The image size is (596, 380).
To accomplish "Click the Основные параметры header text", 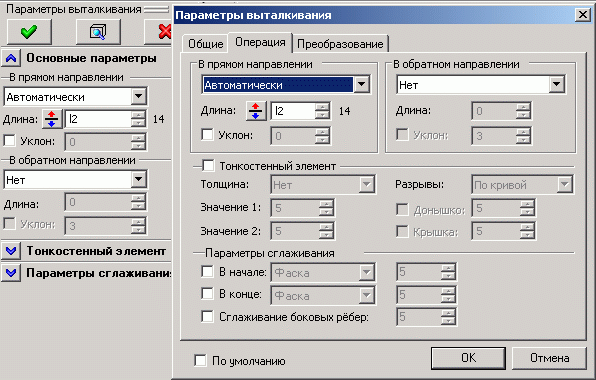I will 91,58.
